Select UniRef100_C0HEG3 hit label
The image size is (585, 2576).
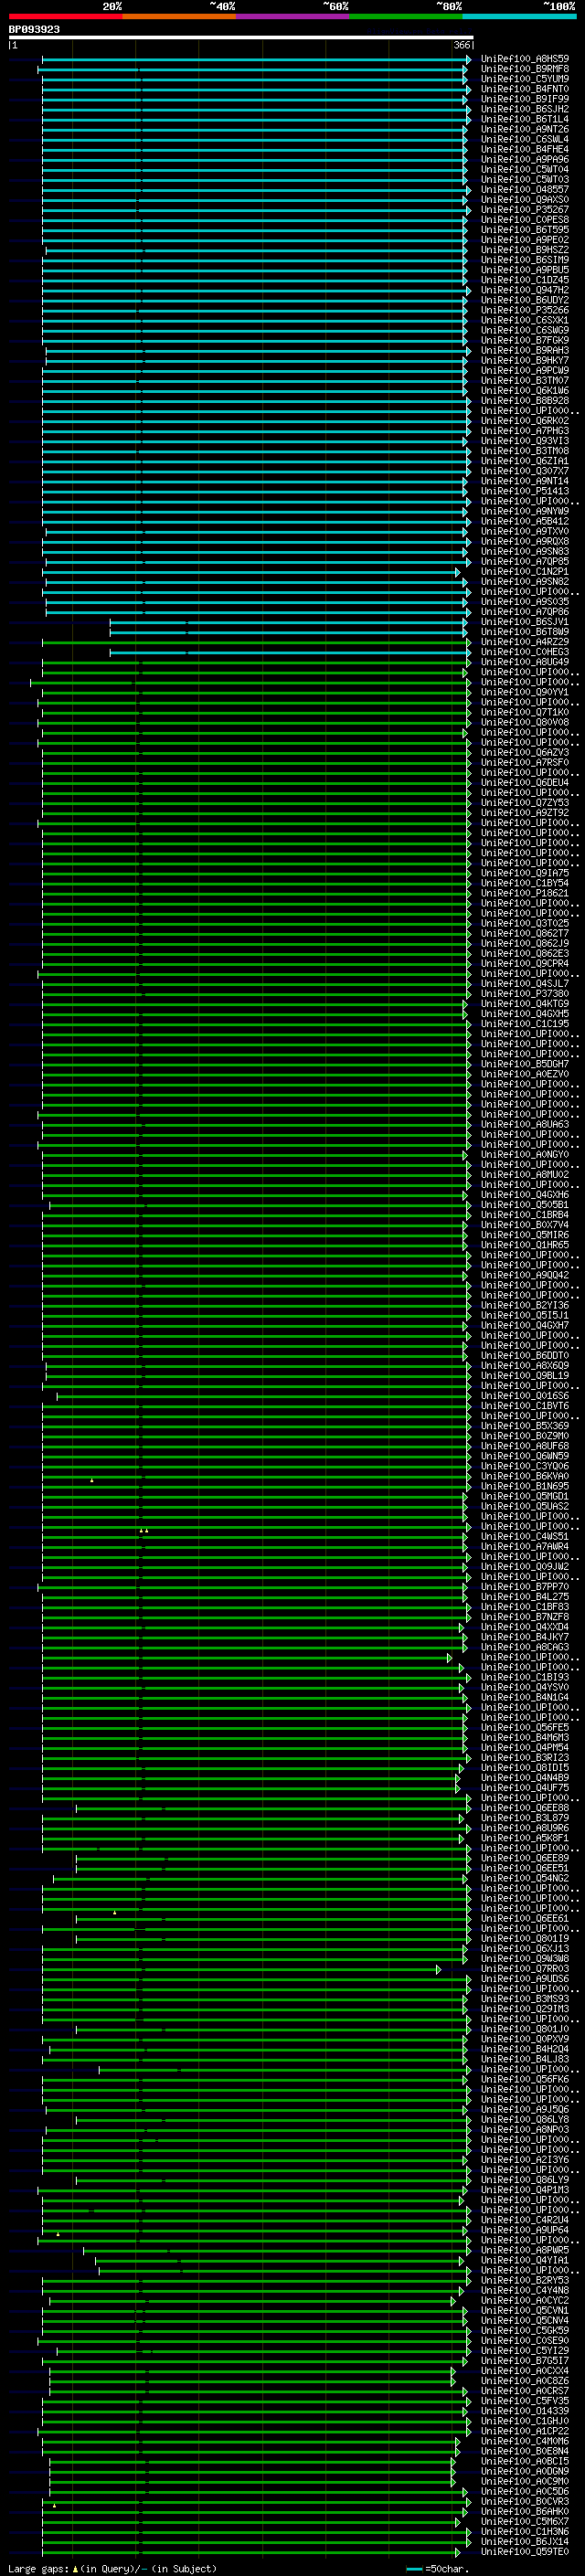525,652
